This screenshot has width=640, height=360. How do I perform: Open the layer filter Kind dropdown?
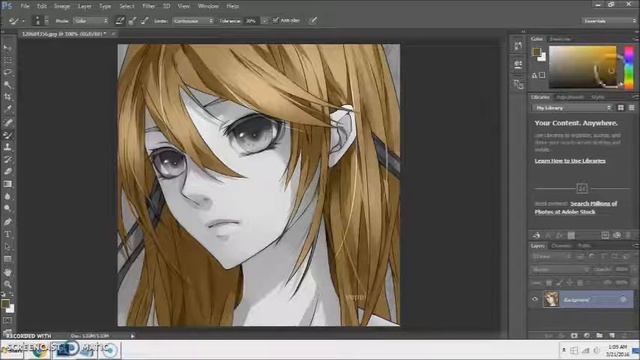(551, 257)
